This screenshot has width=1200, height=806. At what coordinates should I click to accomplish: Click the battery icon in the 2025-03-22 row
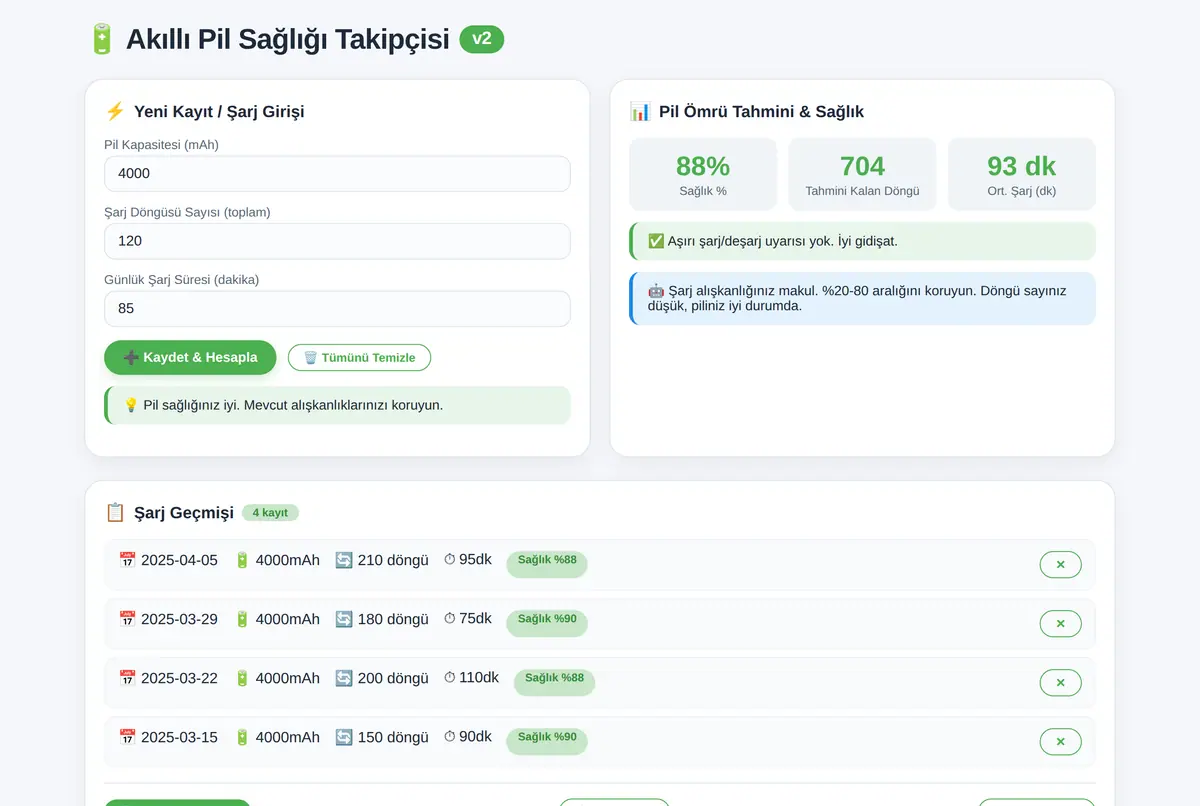click(x=242, y=678)
